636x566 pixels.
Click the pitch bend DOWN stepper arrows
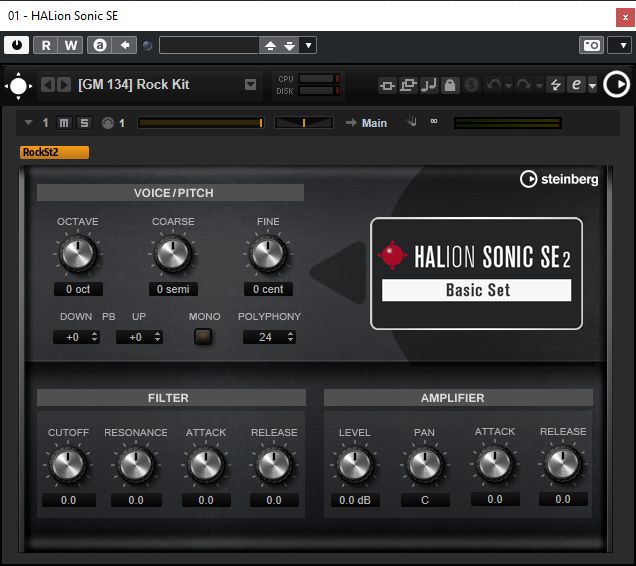[95, 337]
